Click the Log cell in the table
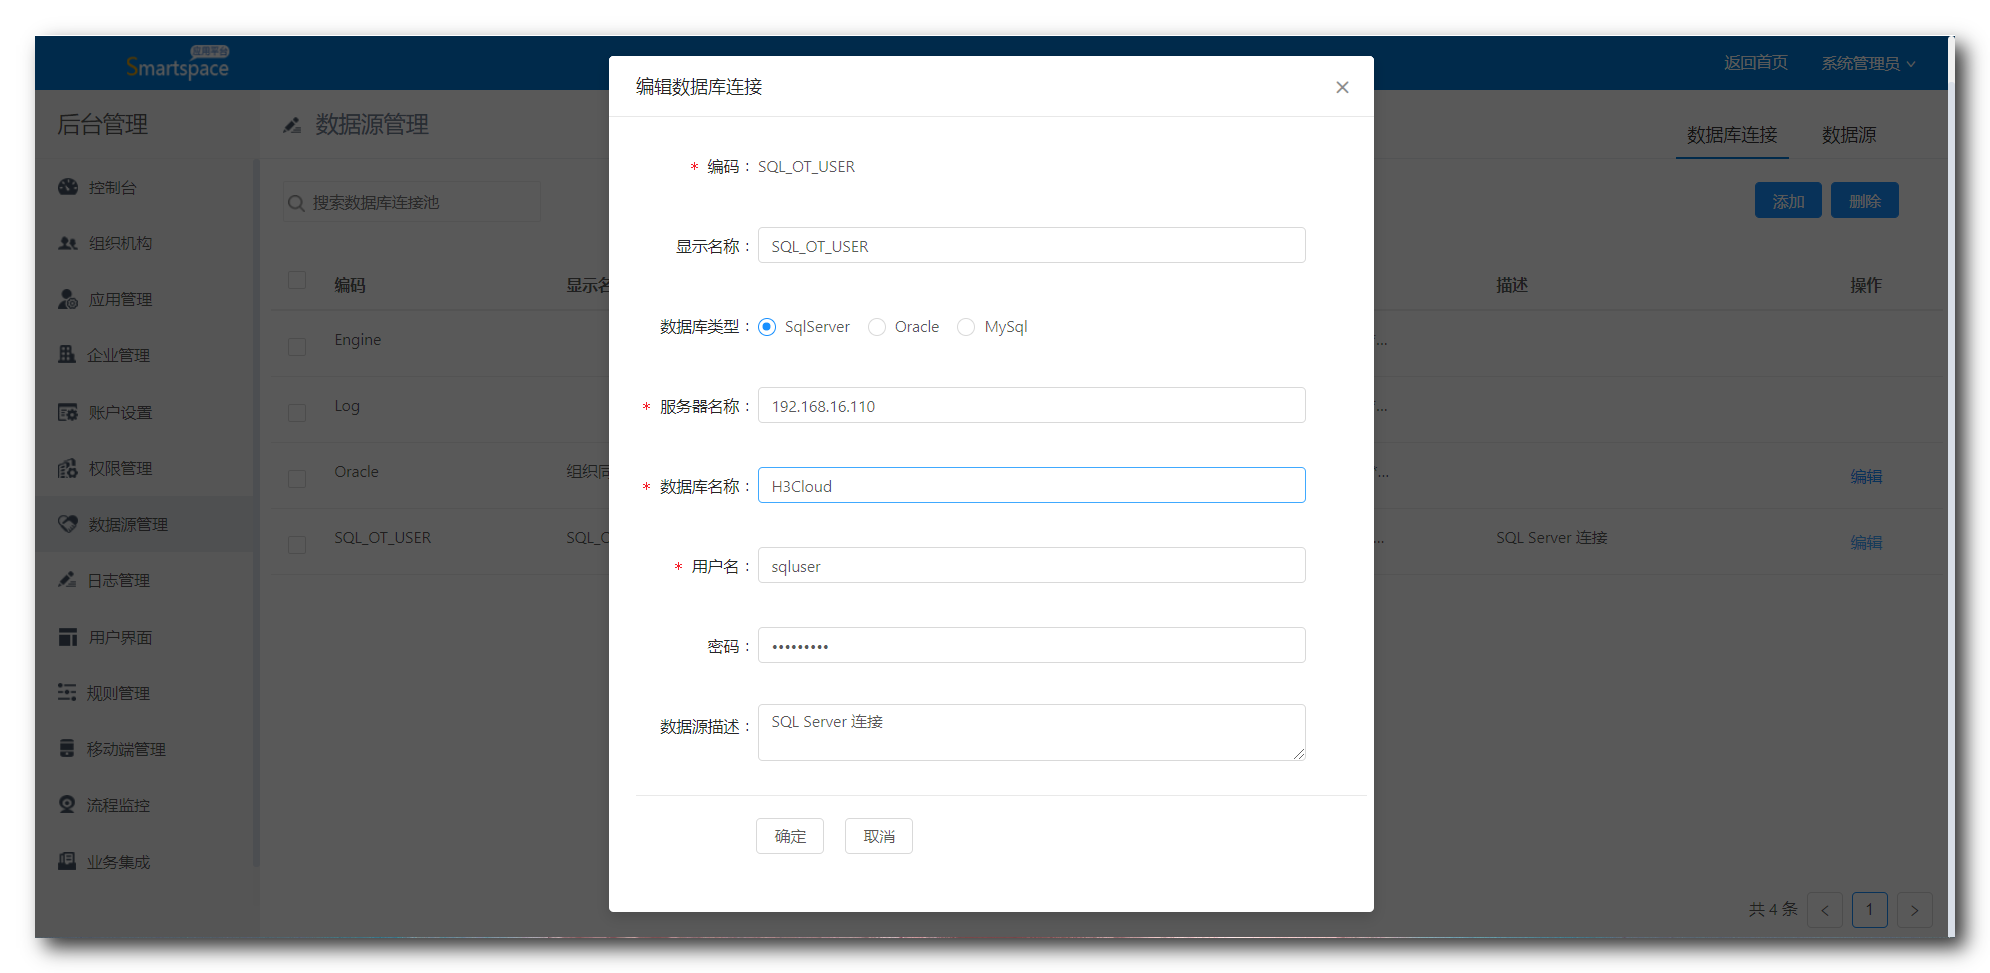Image resolution: width=1990 pixels, height=973 pixels. pos(347,406)
